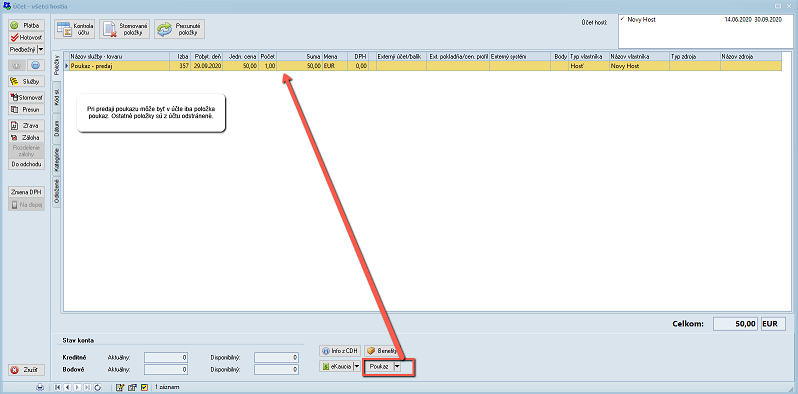Sort by Názov služby - tovaru column

point(120,57)
